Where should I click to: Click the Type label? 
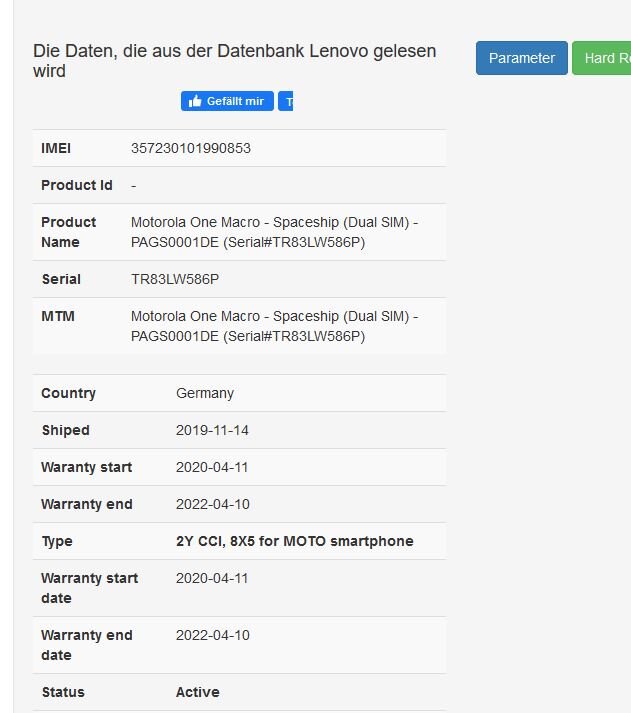click(57, 541)
